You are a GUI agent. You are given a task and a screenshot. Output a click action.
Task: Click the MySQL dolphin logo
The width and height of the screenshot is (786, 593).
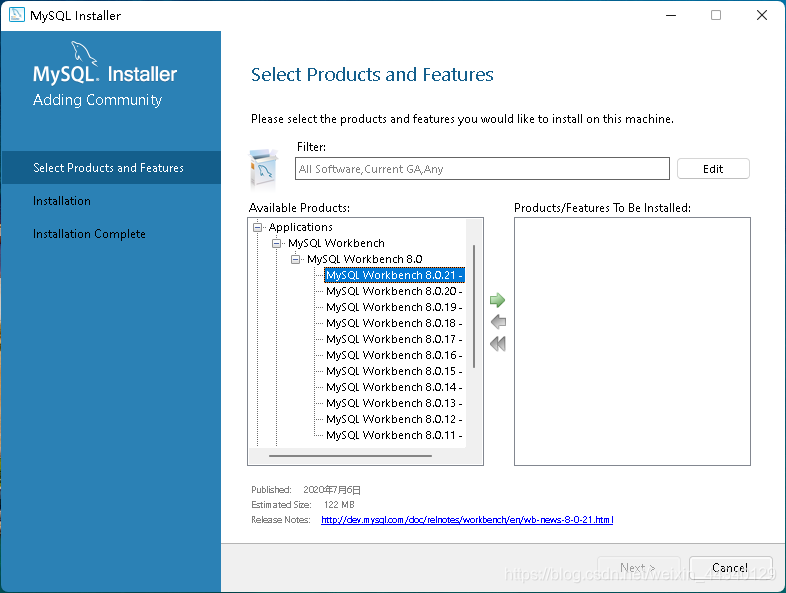click(84, 55)
